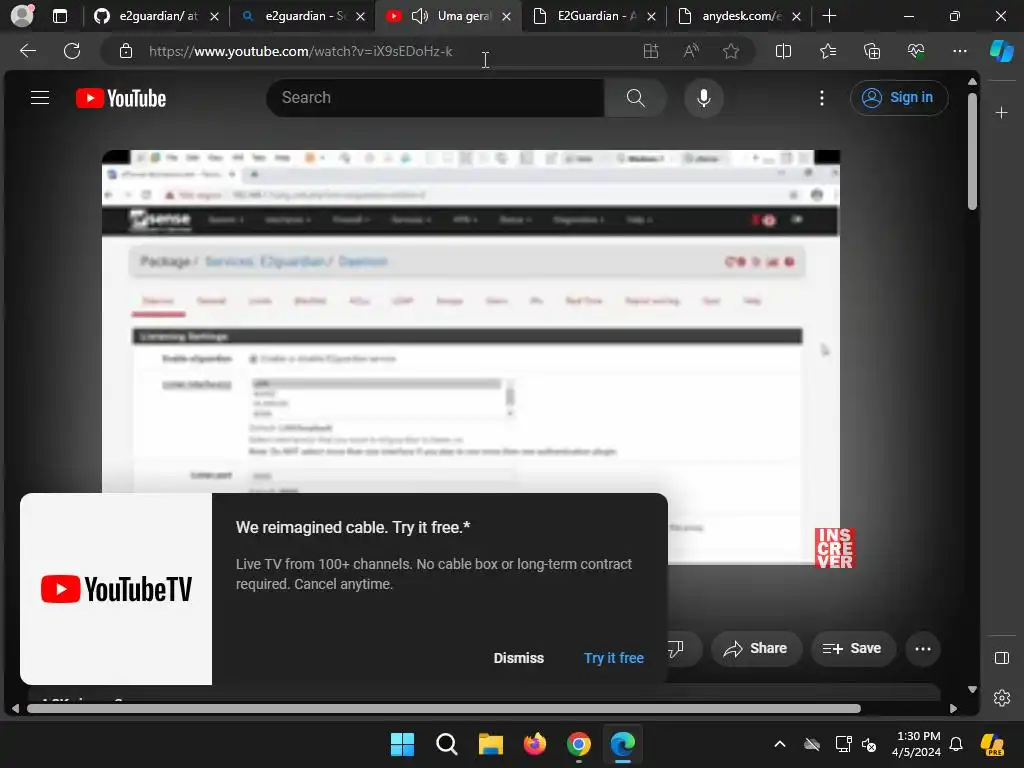Open the Copilot sidebar

(x=1001, y=51)
